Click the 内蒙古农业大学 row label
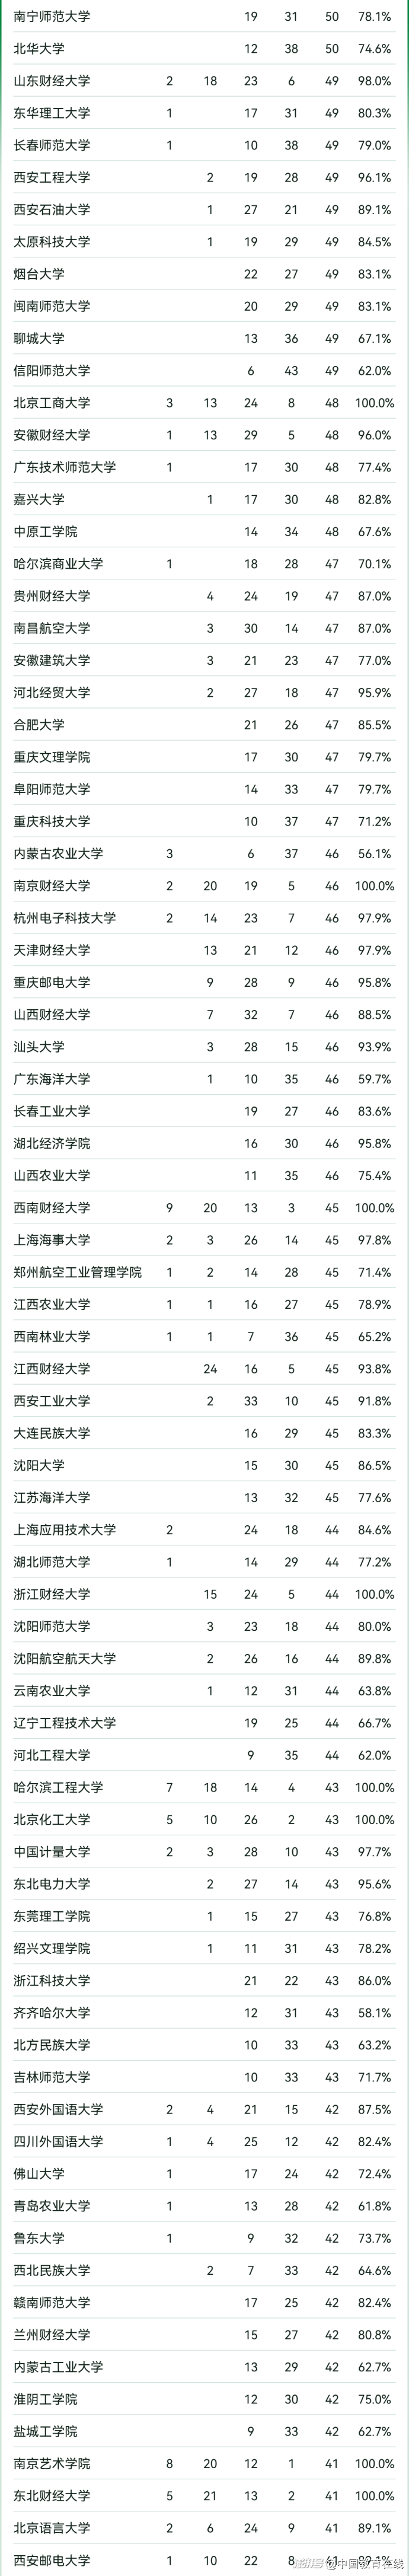 click(58, 854)
